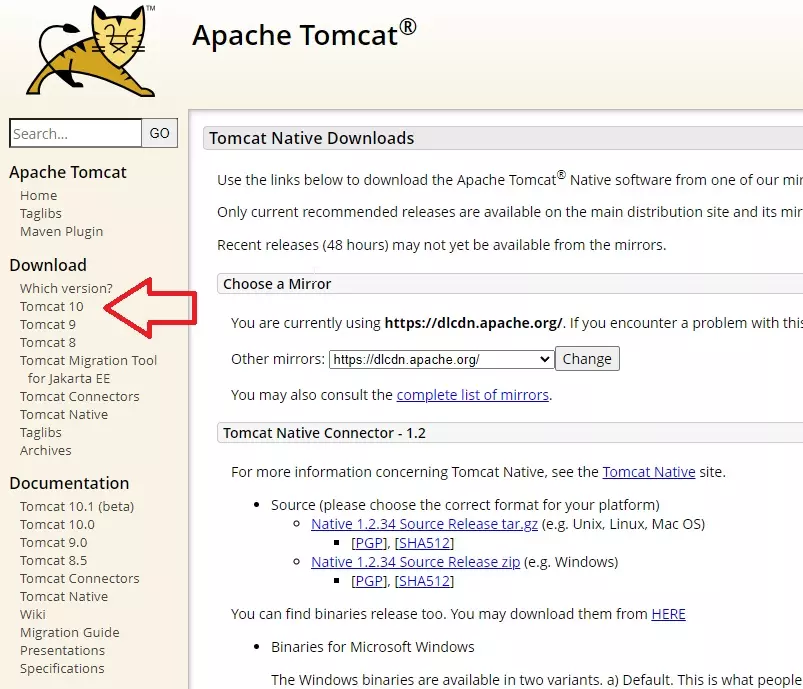The image size is (803, 689).
Task: Visit the Tomcat Native site link
Action: 648,471
